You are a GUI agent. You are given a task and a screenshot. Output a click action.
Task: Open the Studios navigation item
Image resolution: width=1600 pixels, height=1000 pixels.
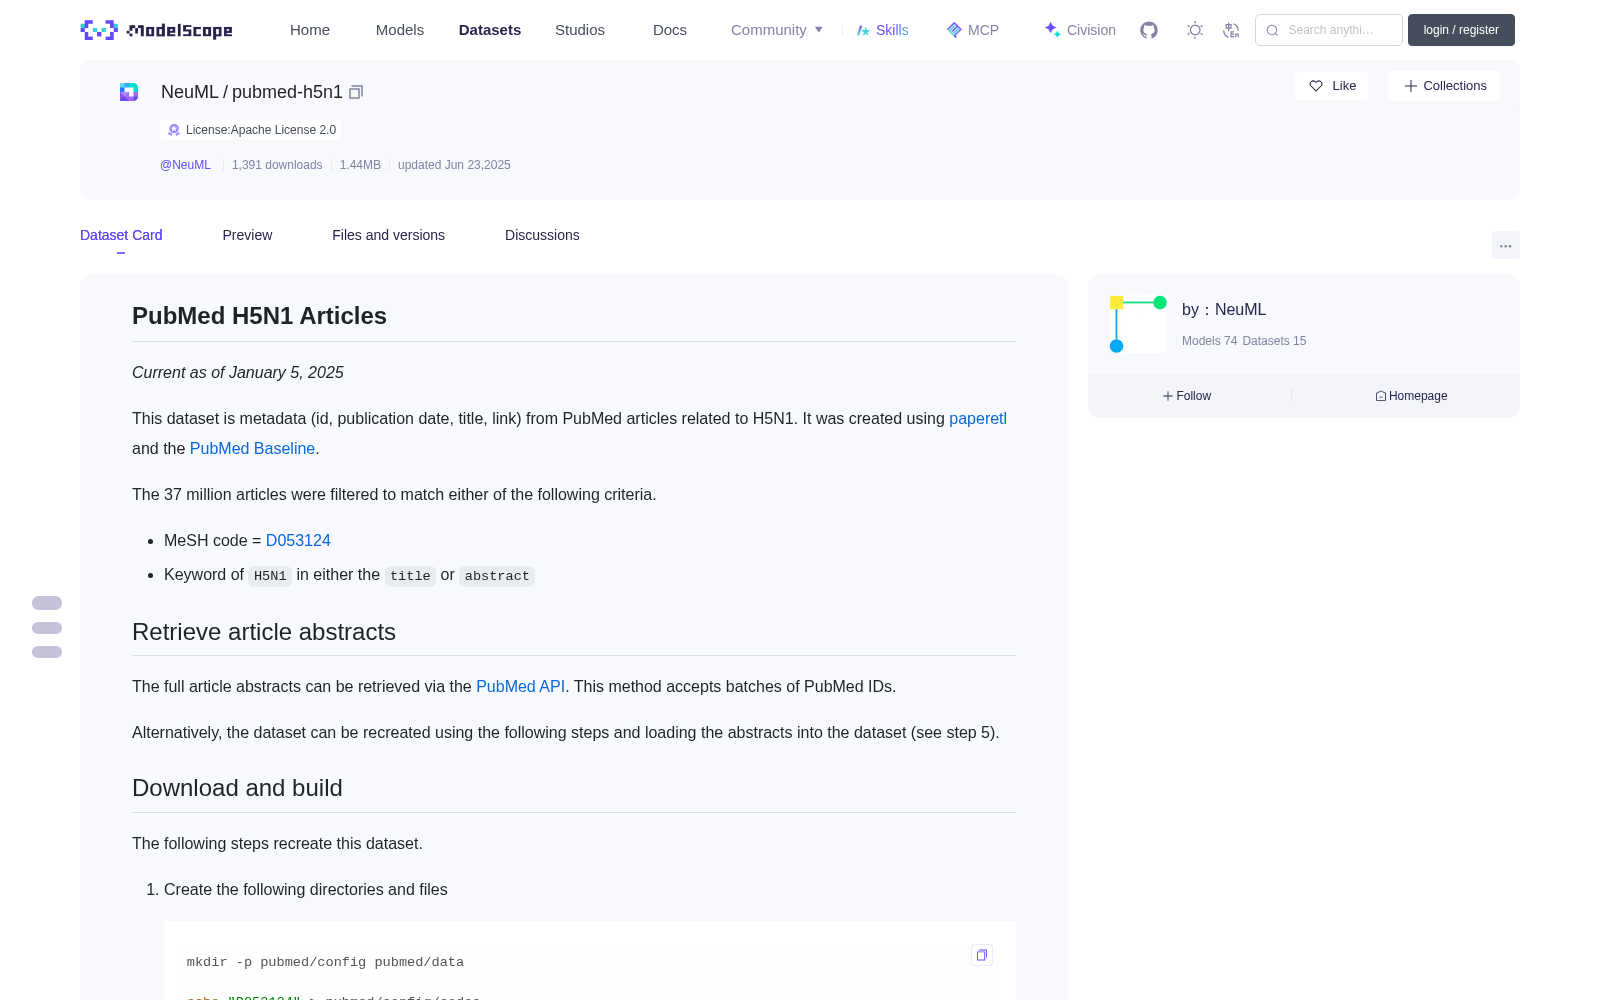pyautogui.click(x=580, y=30)
